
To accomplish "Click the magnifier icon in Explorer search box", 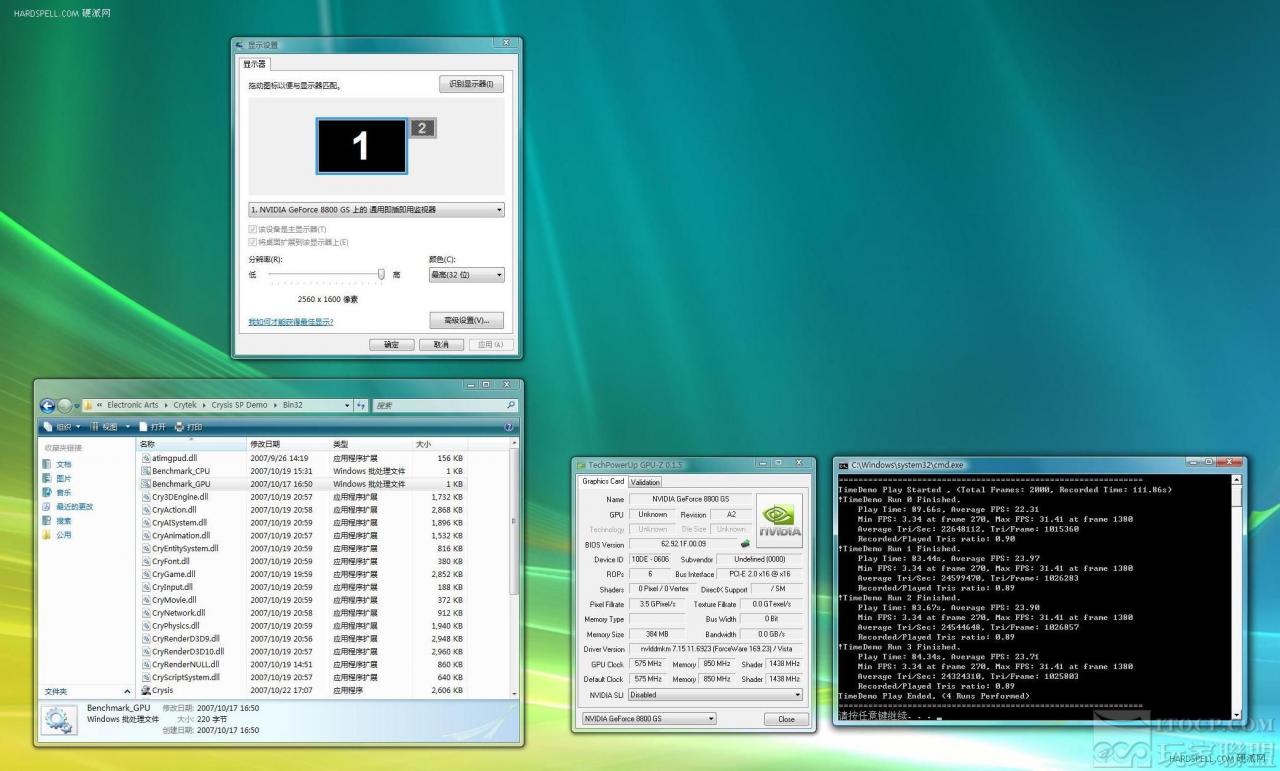I will (x=510, y=405).
